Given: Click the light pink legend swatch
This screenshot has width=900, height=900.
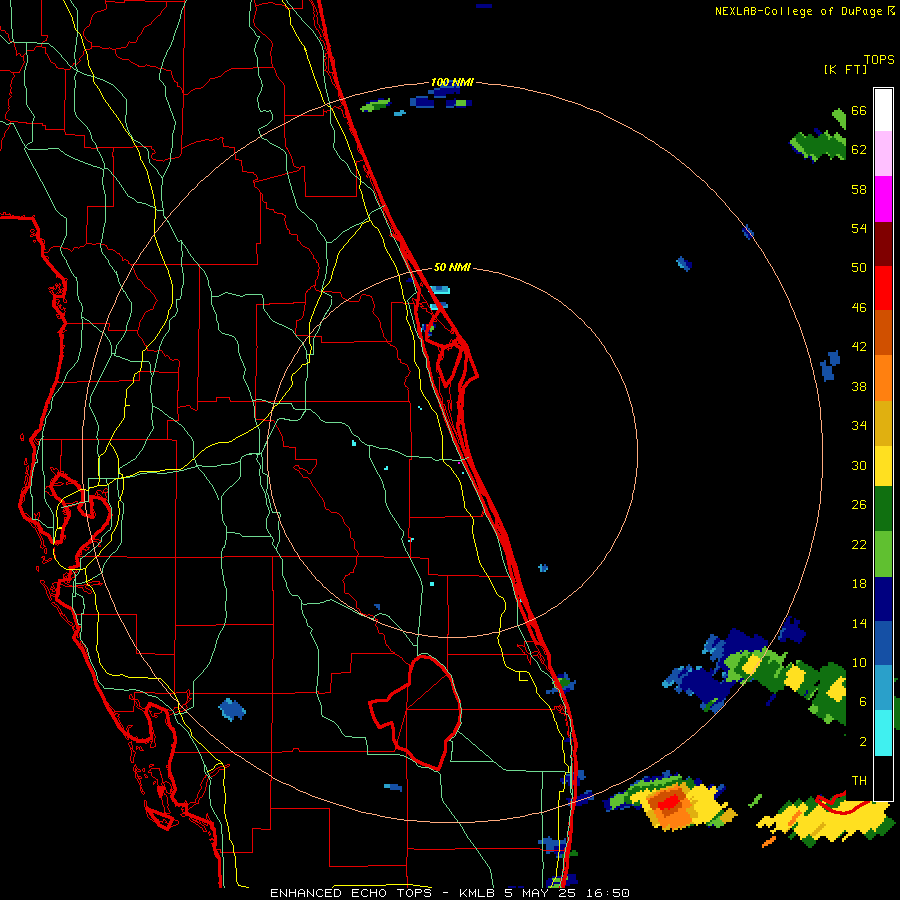Looking at the screenshot, I should pos(883,153).
